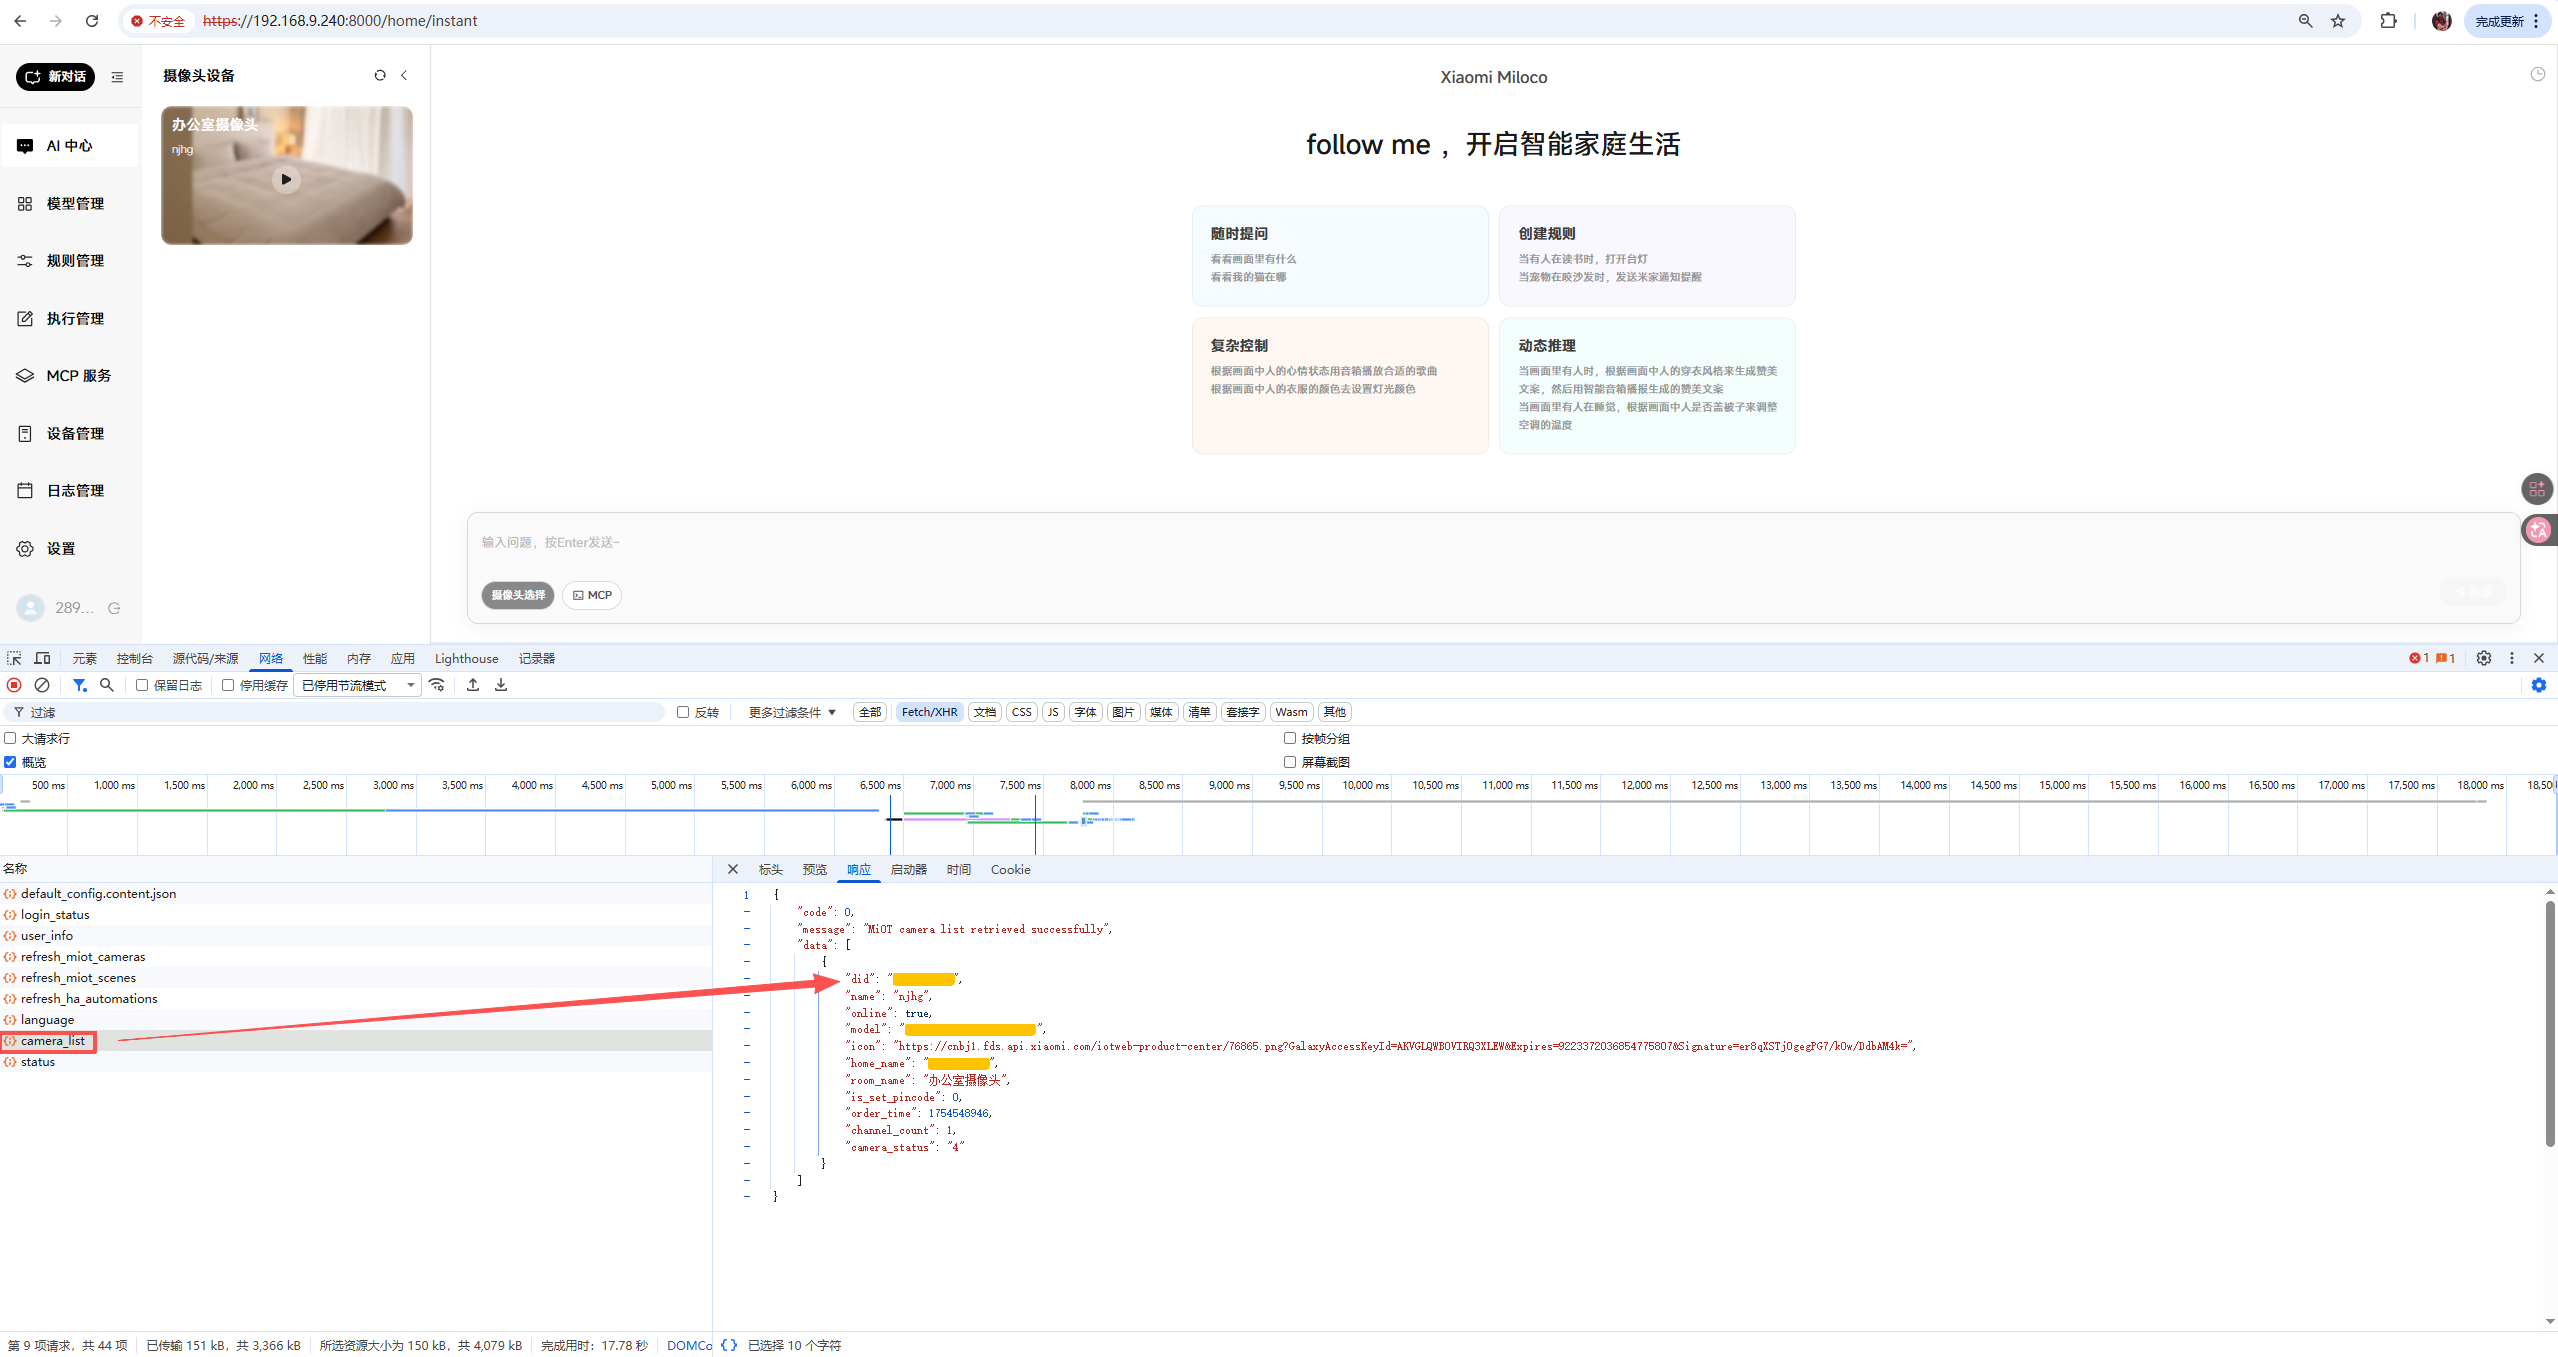The image size is (2558, 1357).
Task: Click the response panel vertical scrollbar
Action: click(x=2549, y=1022)
